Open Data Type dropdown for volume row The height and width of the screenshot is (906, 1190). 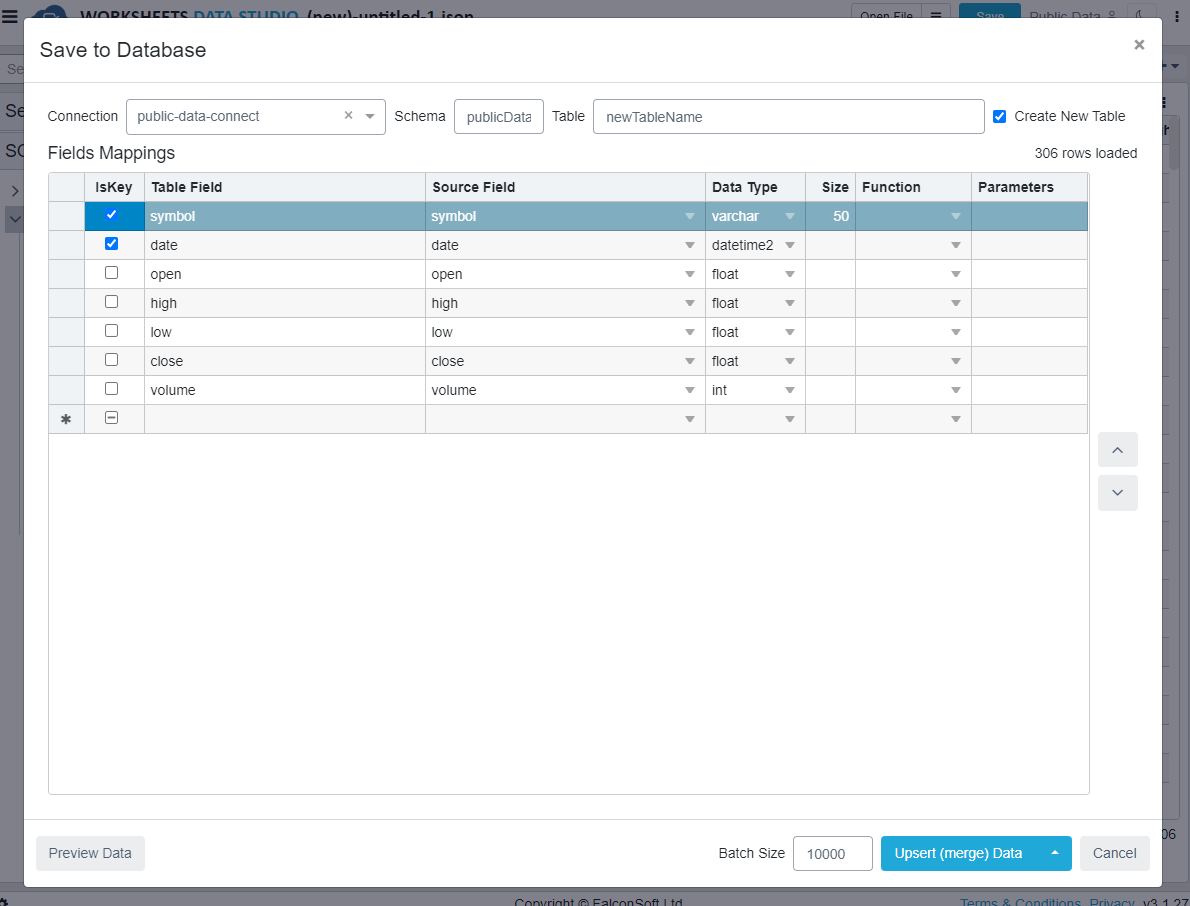tap(790, 390)
